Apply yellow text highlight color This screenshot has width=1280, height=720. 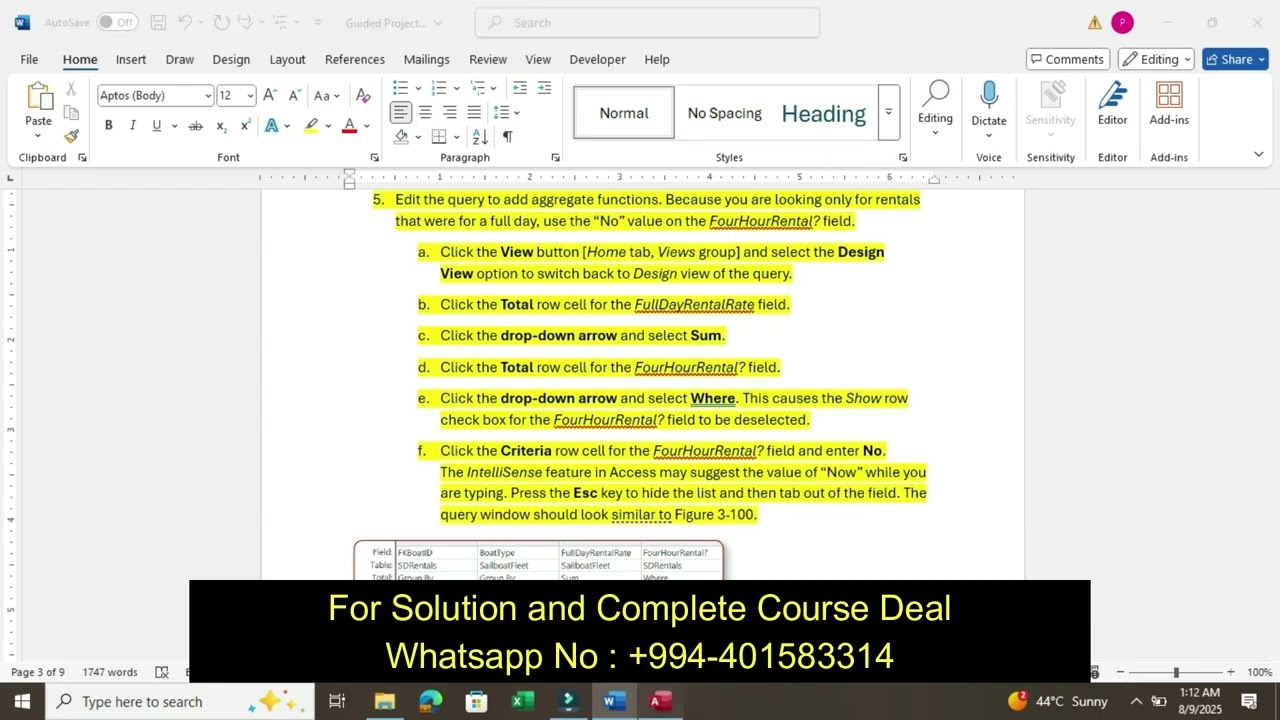312,126
